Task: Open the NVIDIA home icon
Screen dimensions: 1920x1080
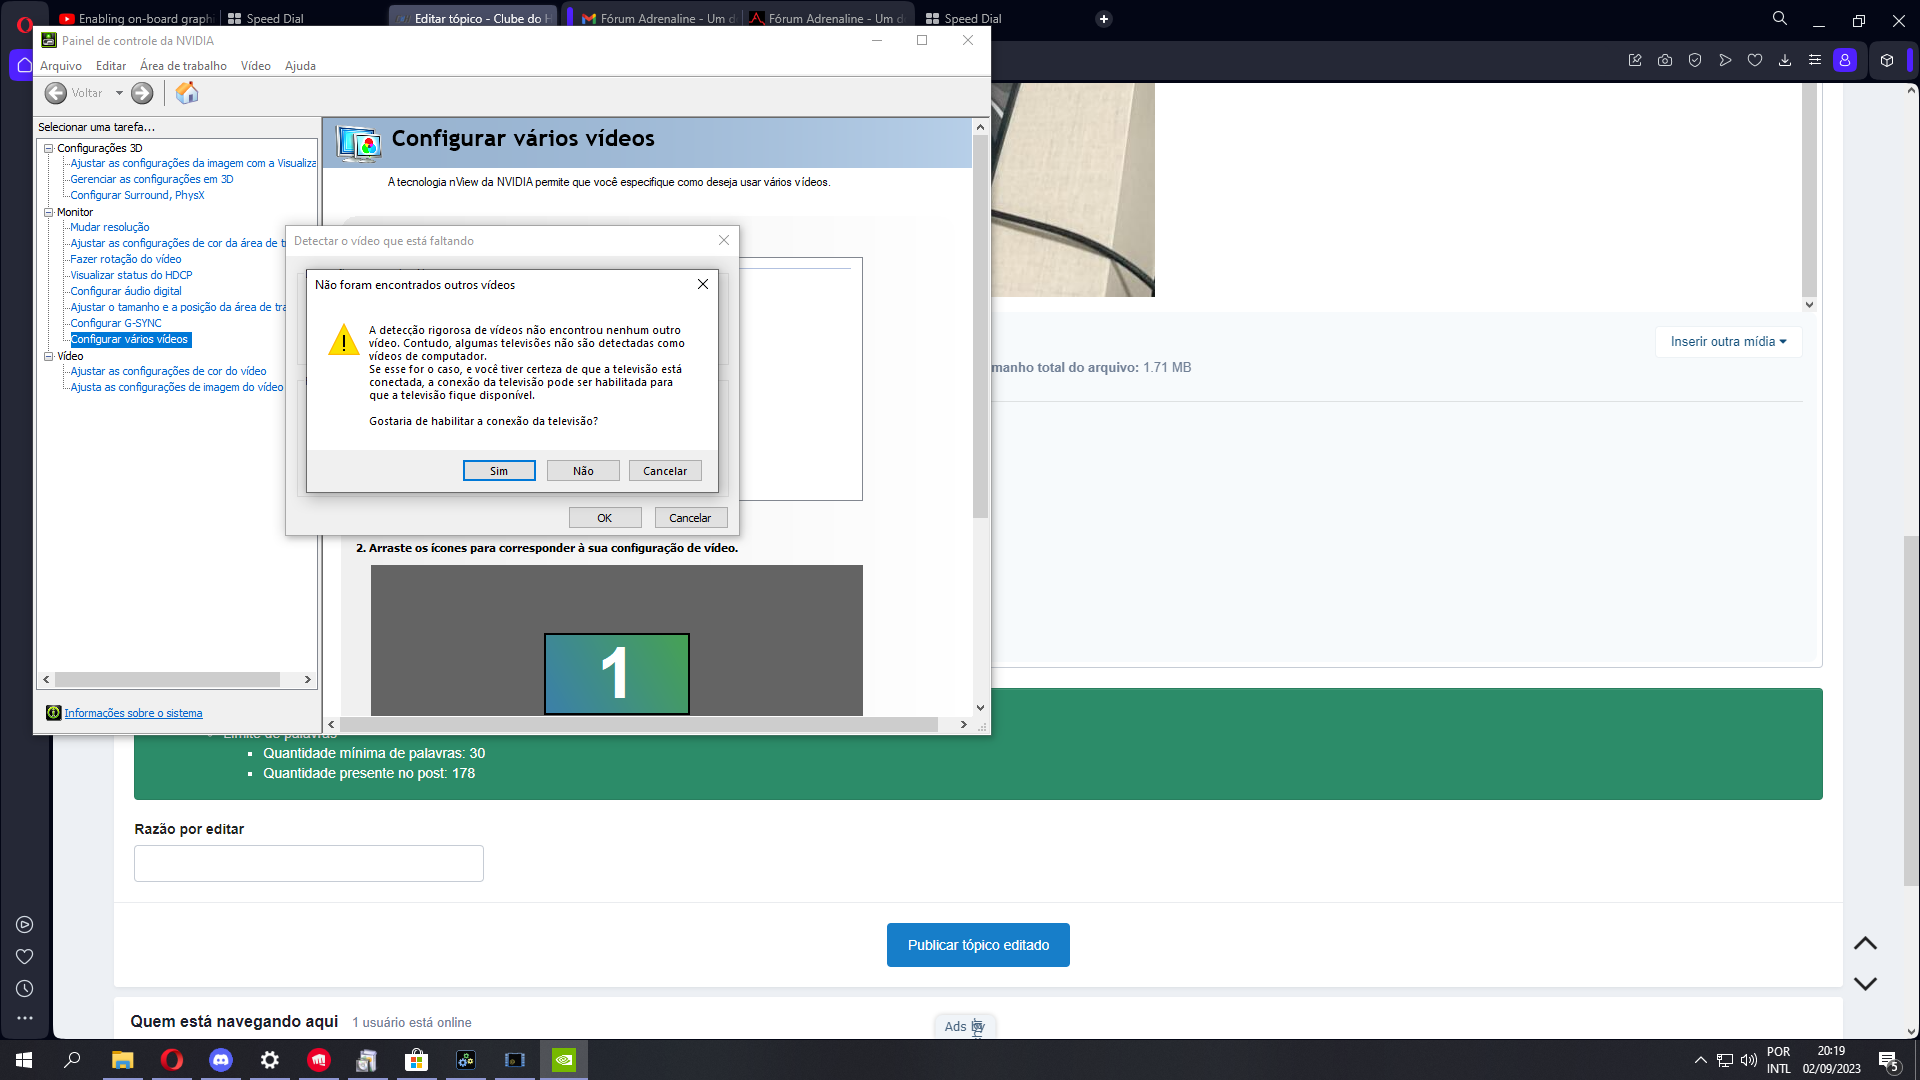Action: 187,93
